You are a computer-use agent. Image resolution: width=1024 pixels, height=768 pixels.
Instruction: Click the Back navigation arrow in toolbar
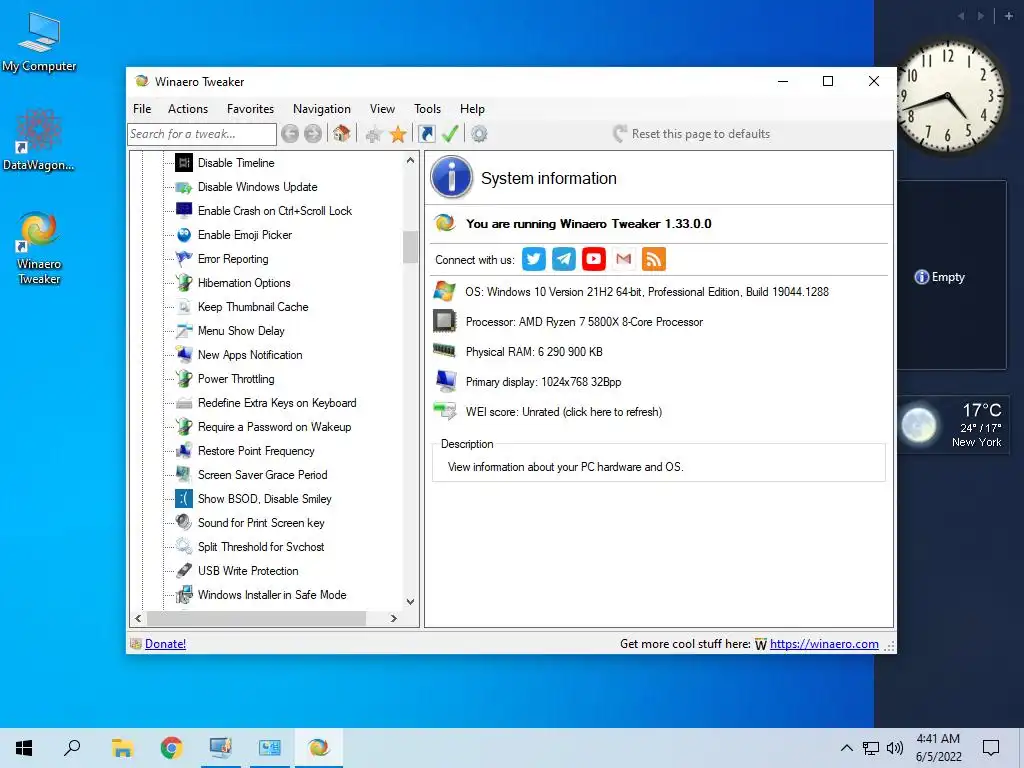[x=290, y=134]
